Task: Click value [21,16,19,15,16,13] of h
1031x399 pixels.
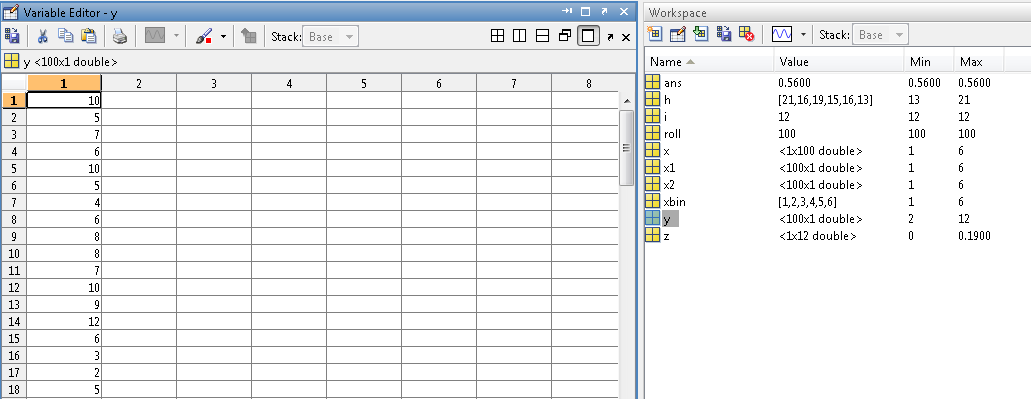Action: point(826,100)
